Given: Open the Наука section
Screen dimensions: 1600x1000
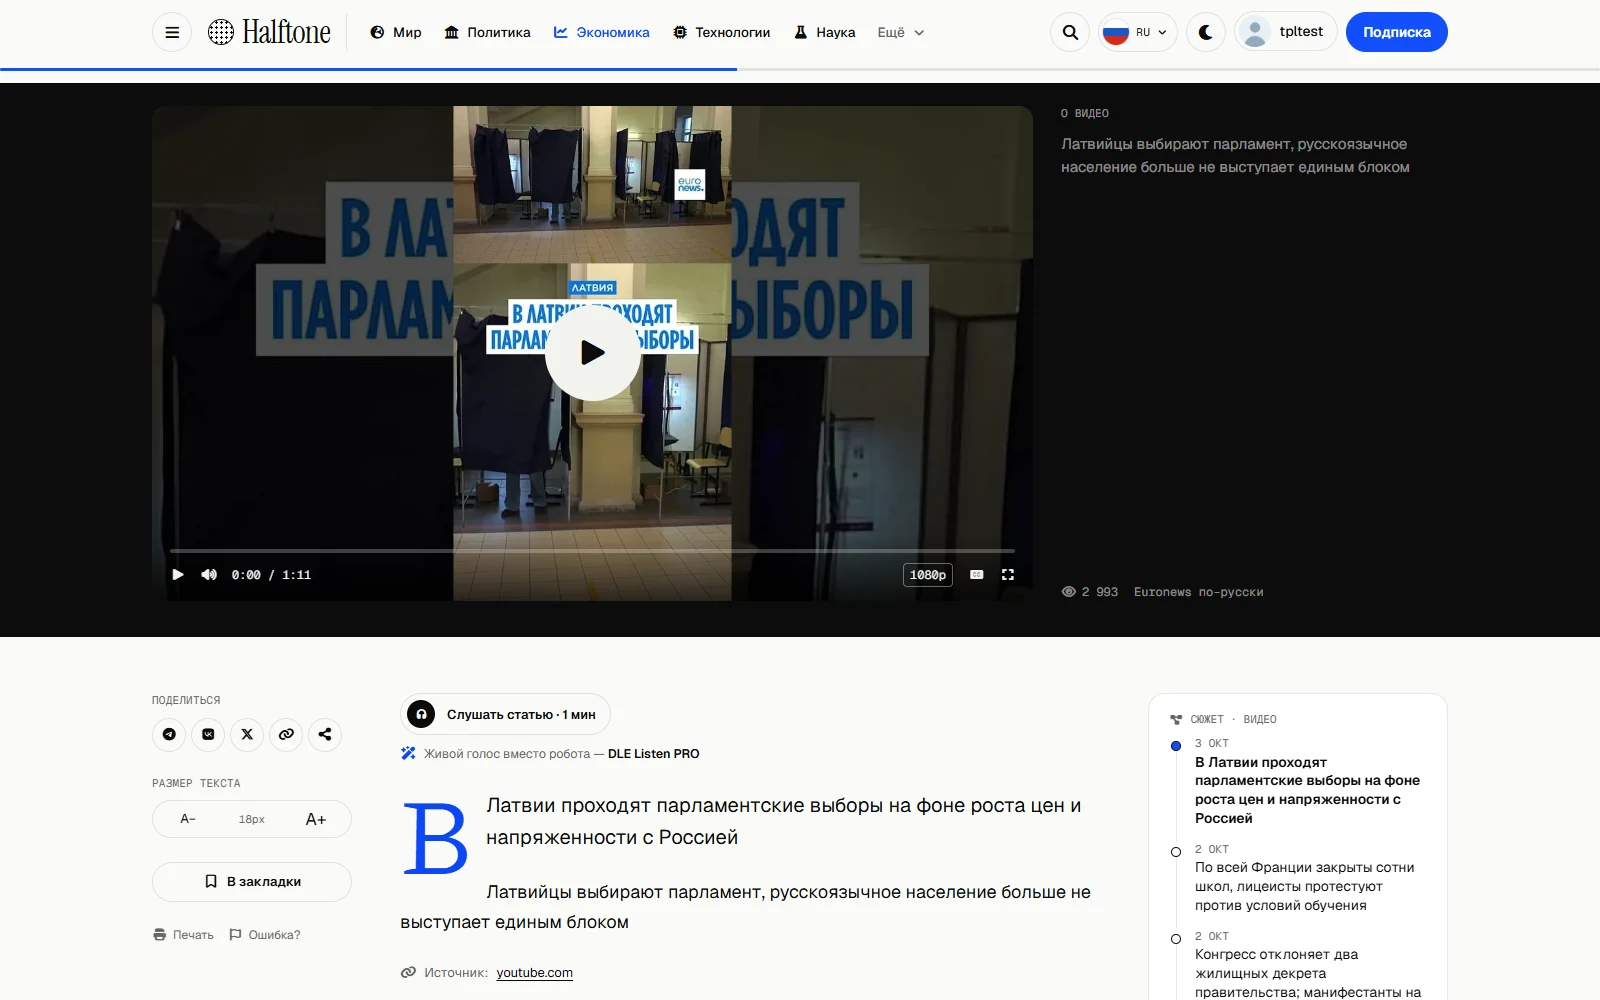Looking at the screenshot, I should tap(825, 32).
